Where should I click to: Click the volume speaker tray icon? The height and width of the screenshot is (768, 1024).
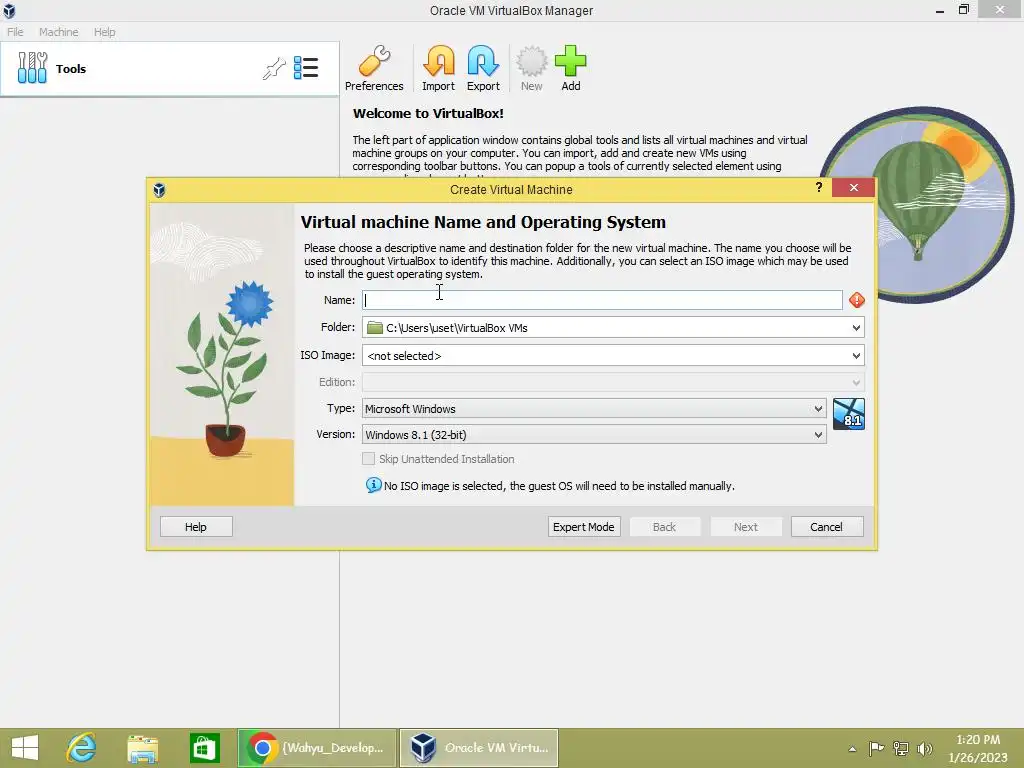[924, 748]
